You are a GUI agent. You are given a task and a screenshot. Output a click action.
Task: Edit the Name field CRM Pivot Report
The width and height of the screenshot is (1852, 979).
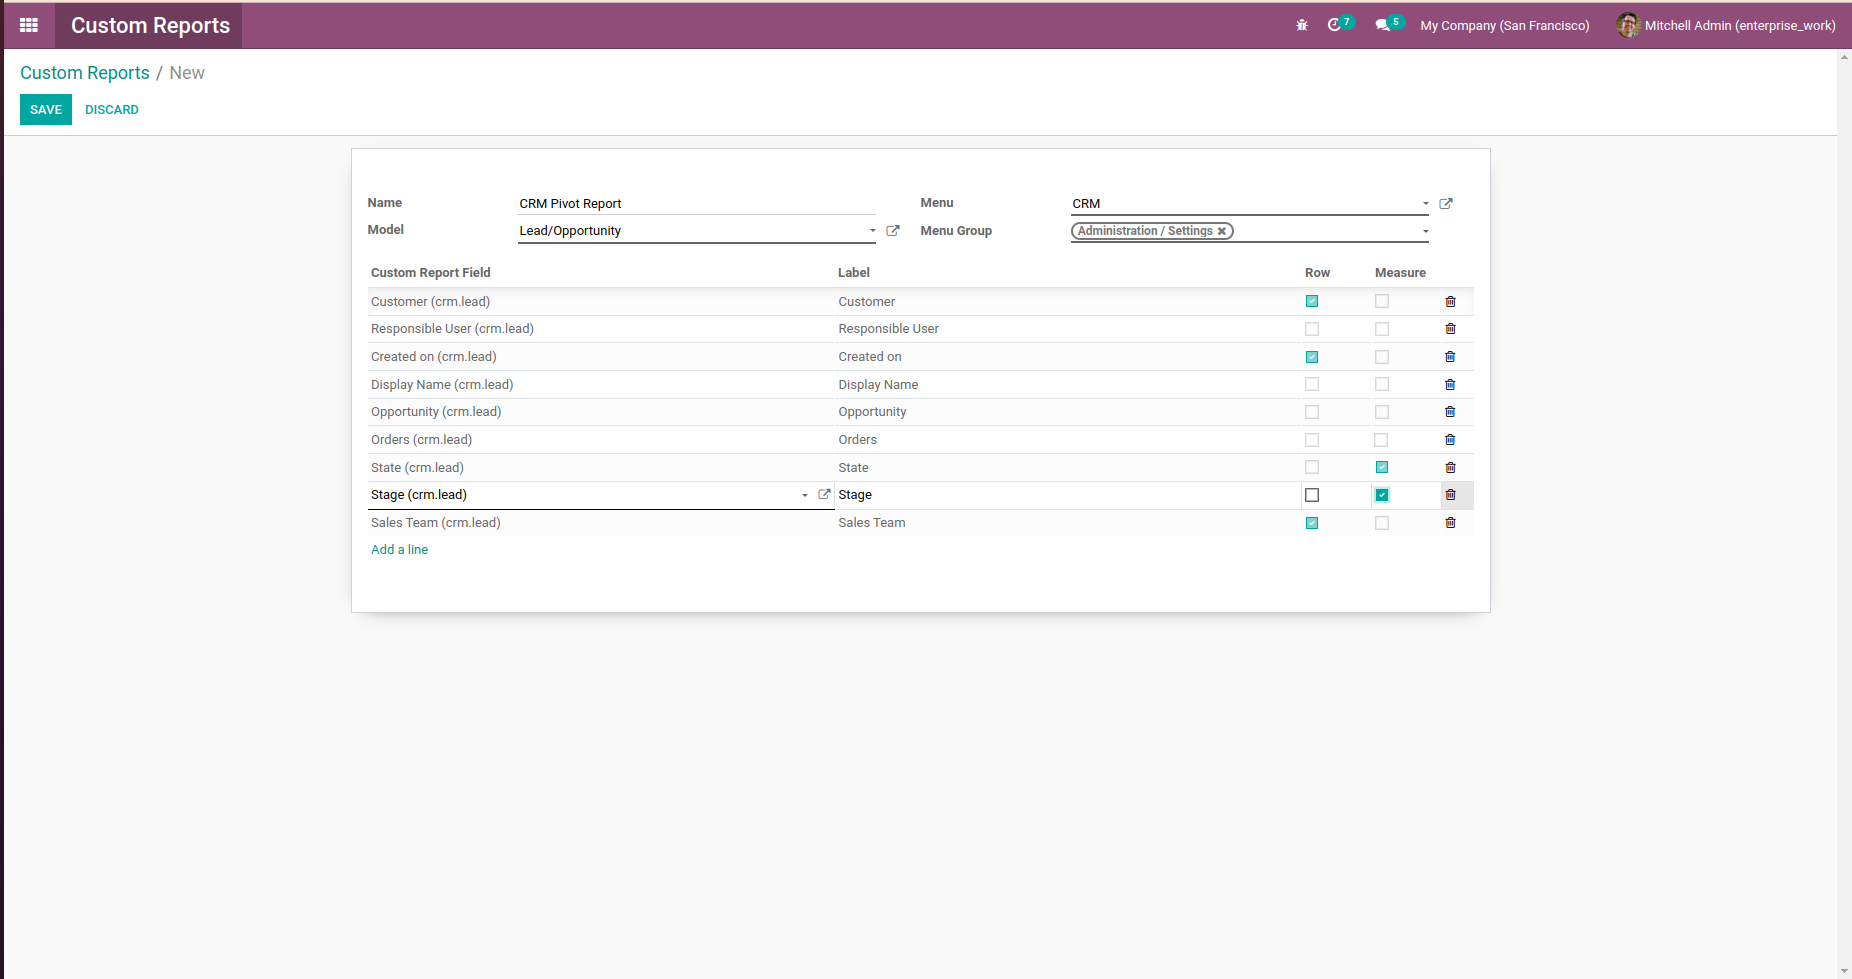697,204
